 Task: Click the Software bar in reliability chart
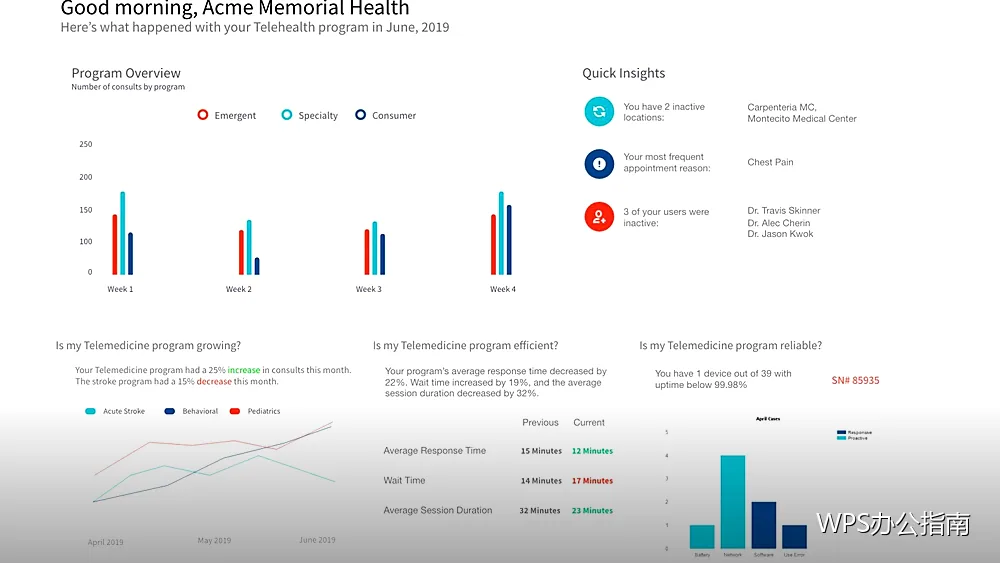tap(763, 525)
